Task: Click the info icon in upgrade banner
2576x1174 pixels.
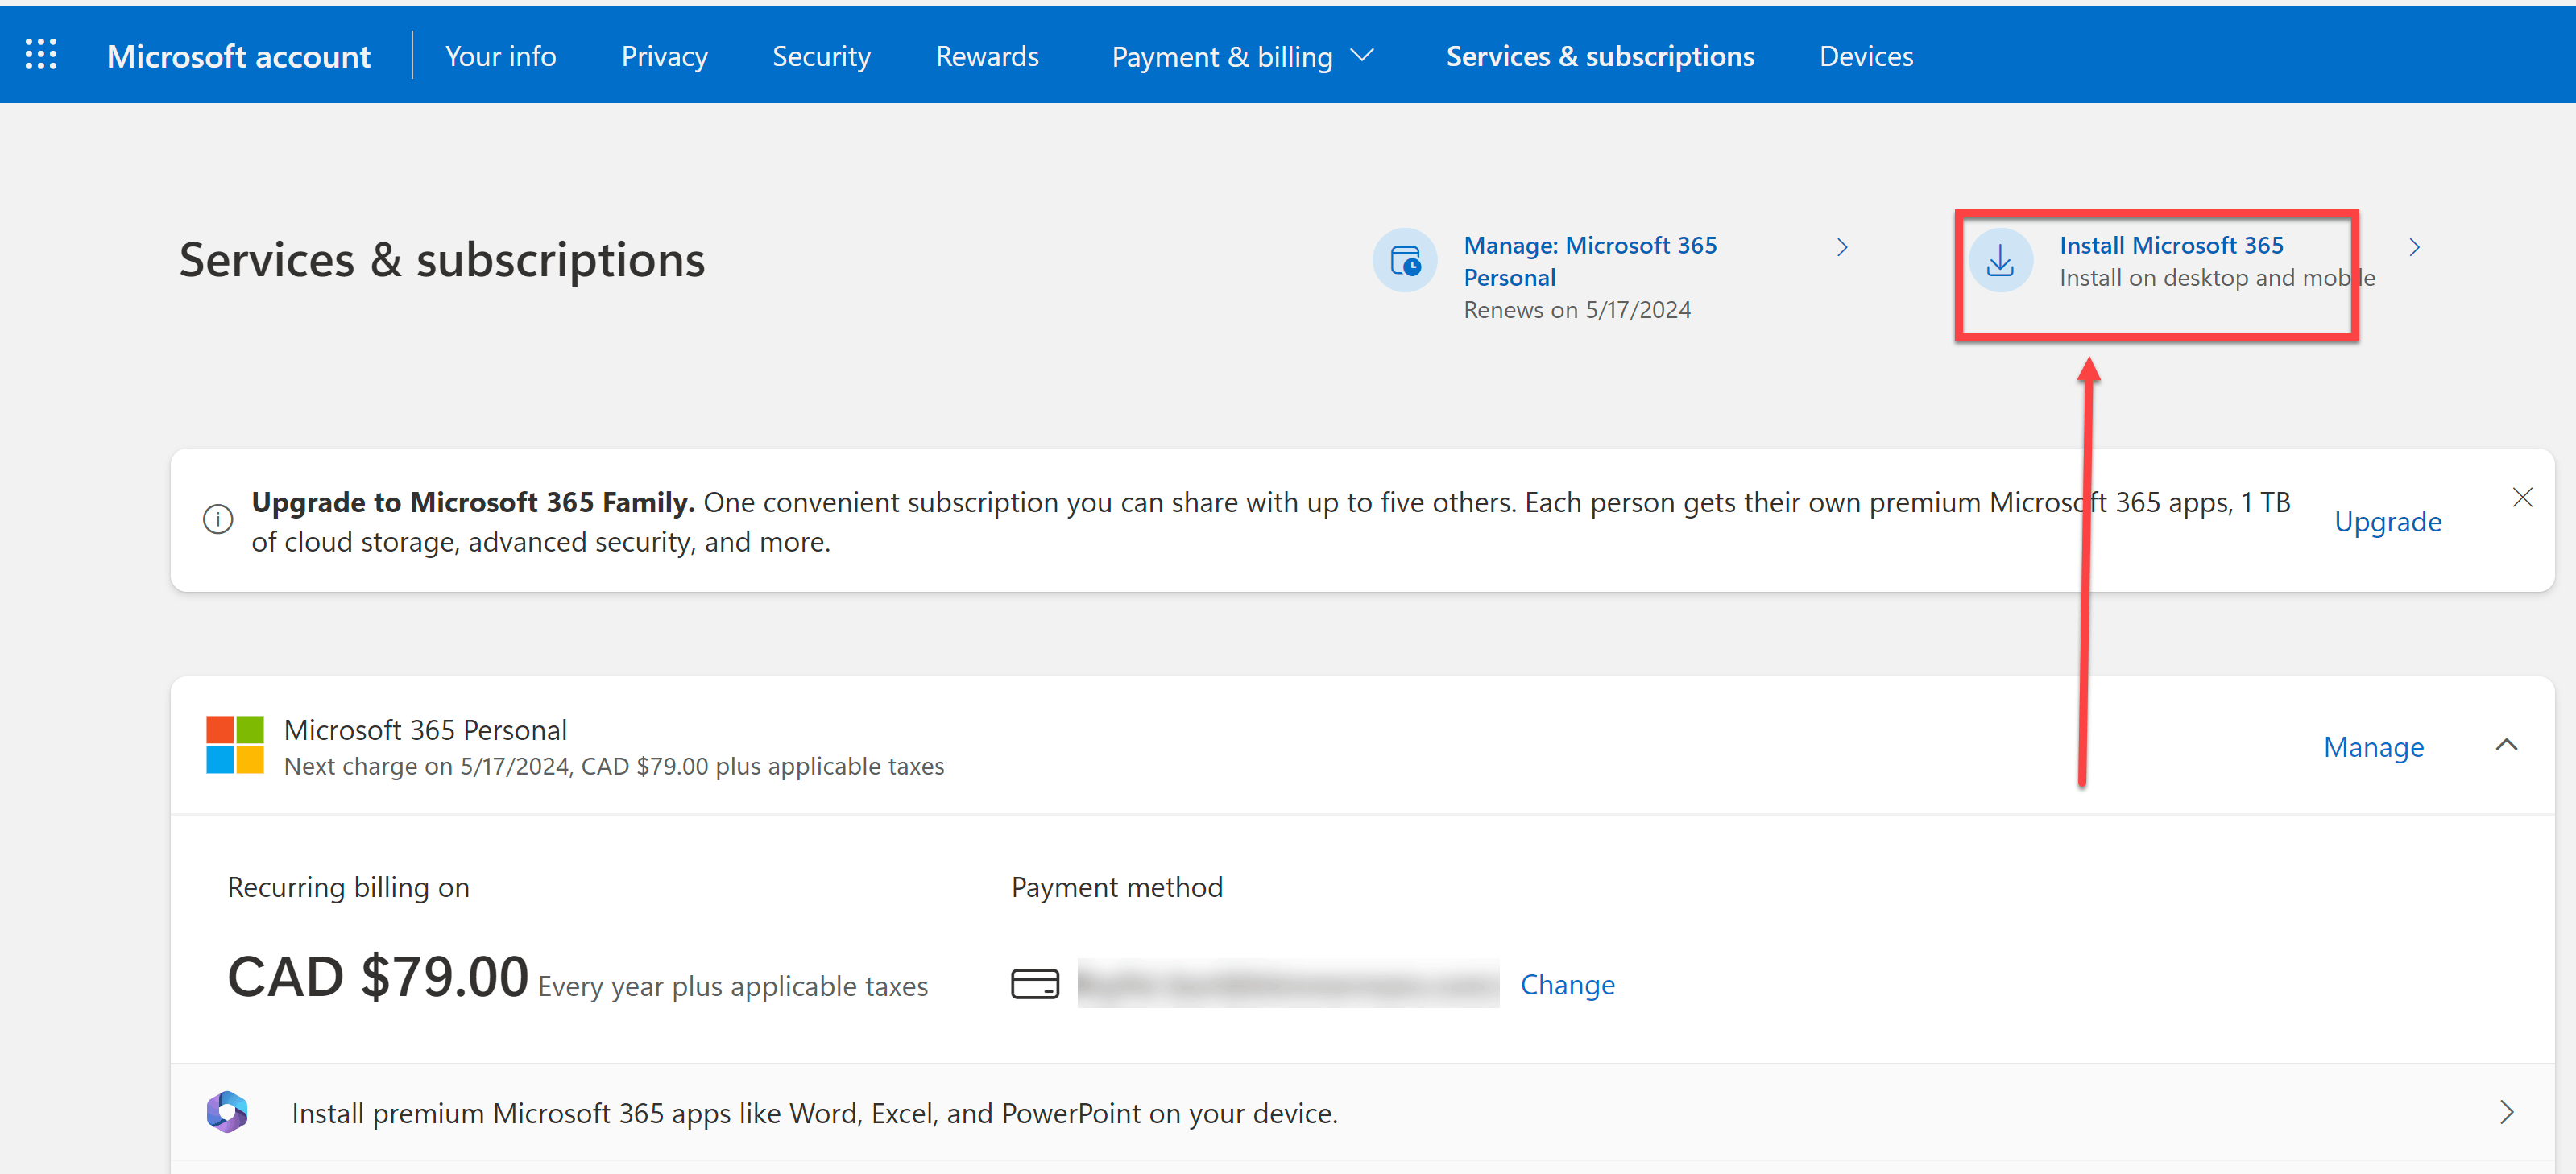Action: tap(218, 520)
